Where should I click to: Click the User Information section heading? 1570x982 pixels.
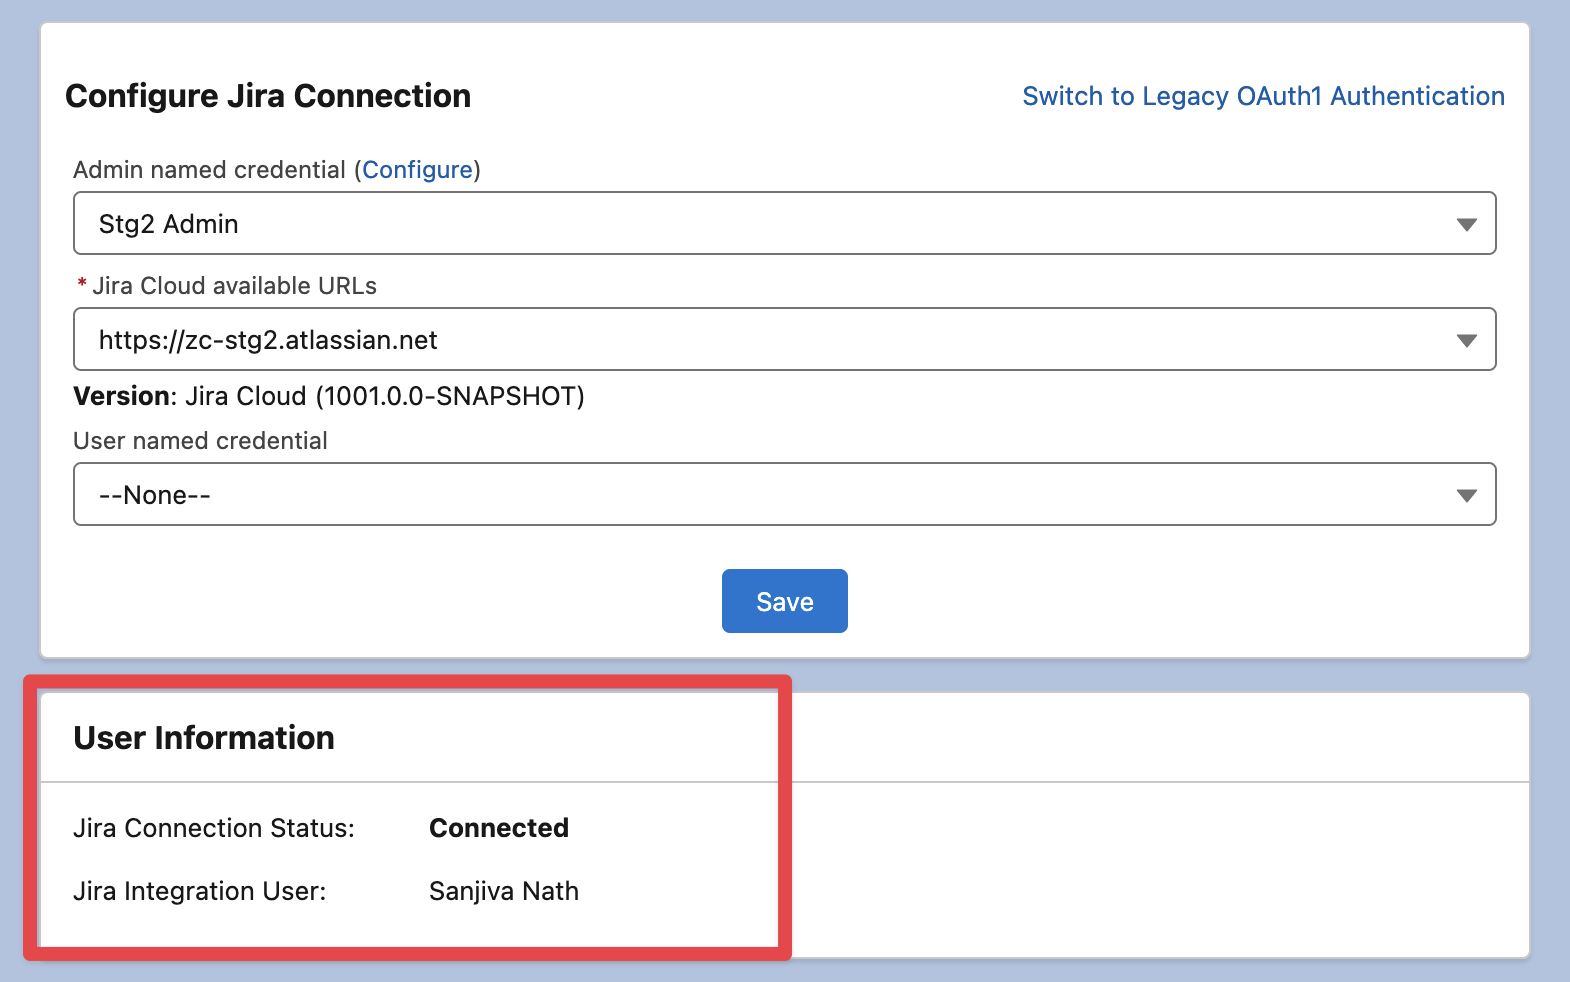tap(204, 738)
